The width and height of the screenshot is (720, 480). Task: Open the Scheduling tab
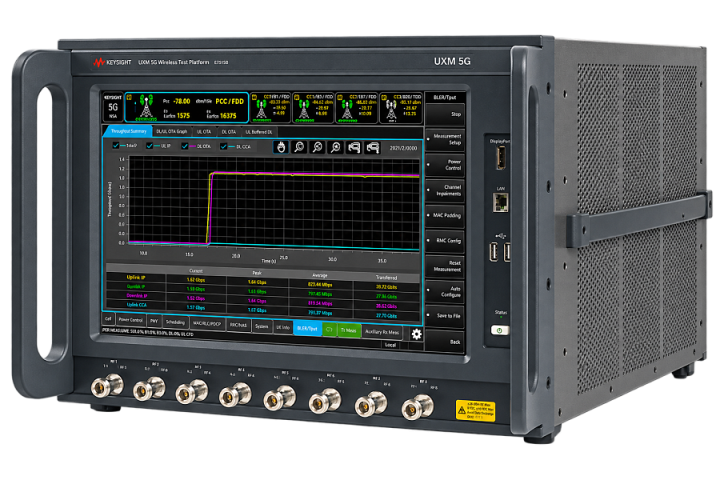point(175,322)
